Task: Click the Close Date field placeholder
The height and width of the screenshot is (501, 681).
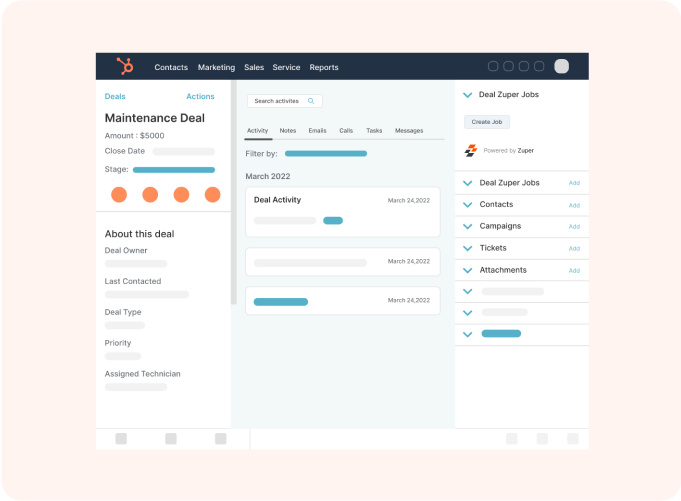Action: coord(183,152)
